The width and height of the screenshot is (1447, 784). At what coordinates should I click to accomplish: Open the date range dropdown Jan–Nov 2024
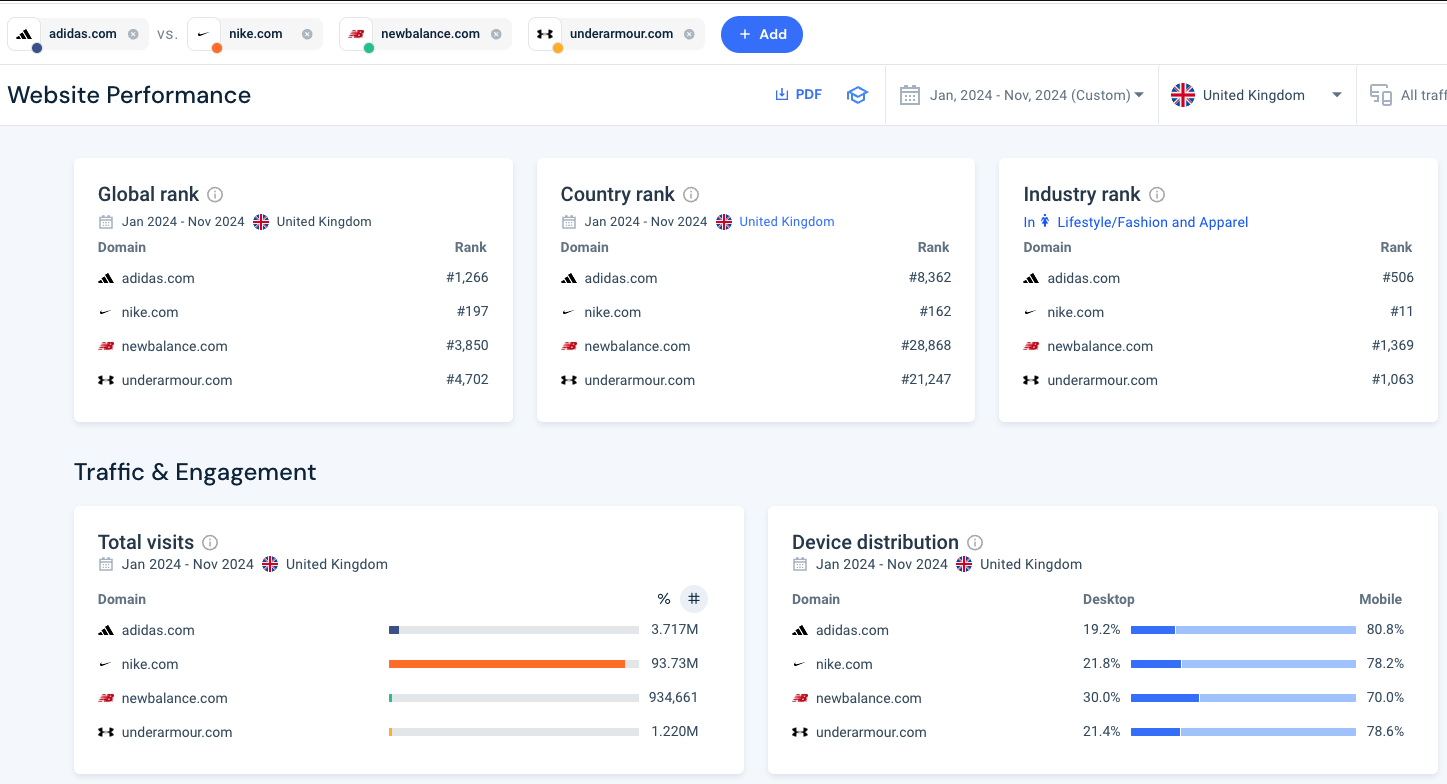point(1036,95)
